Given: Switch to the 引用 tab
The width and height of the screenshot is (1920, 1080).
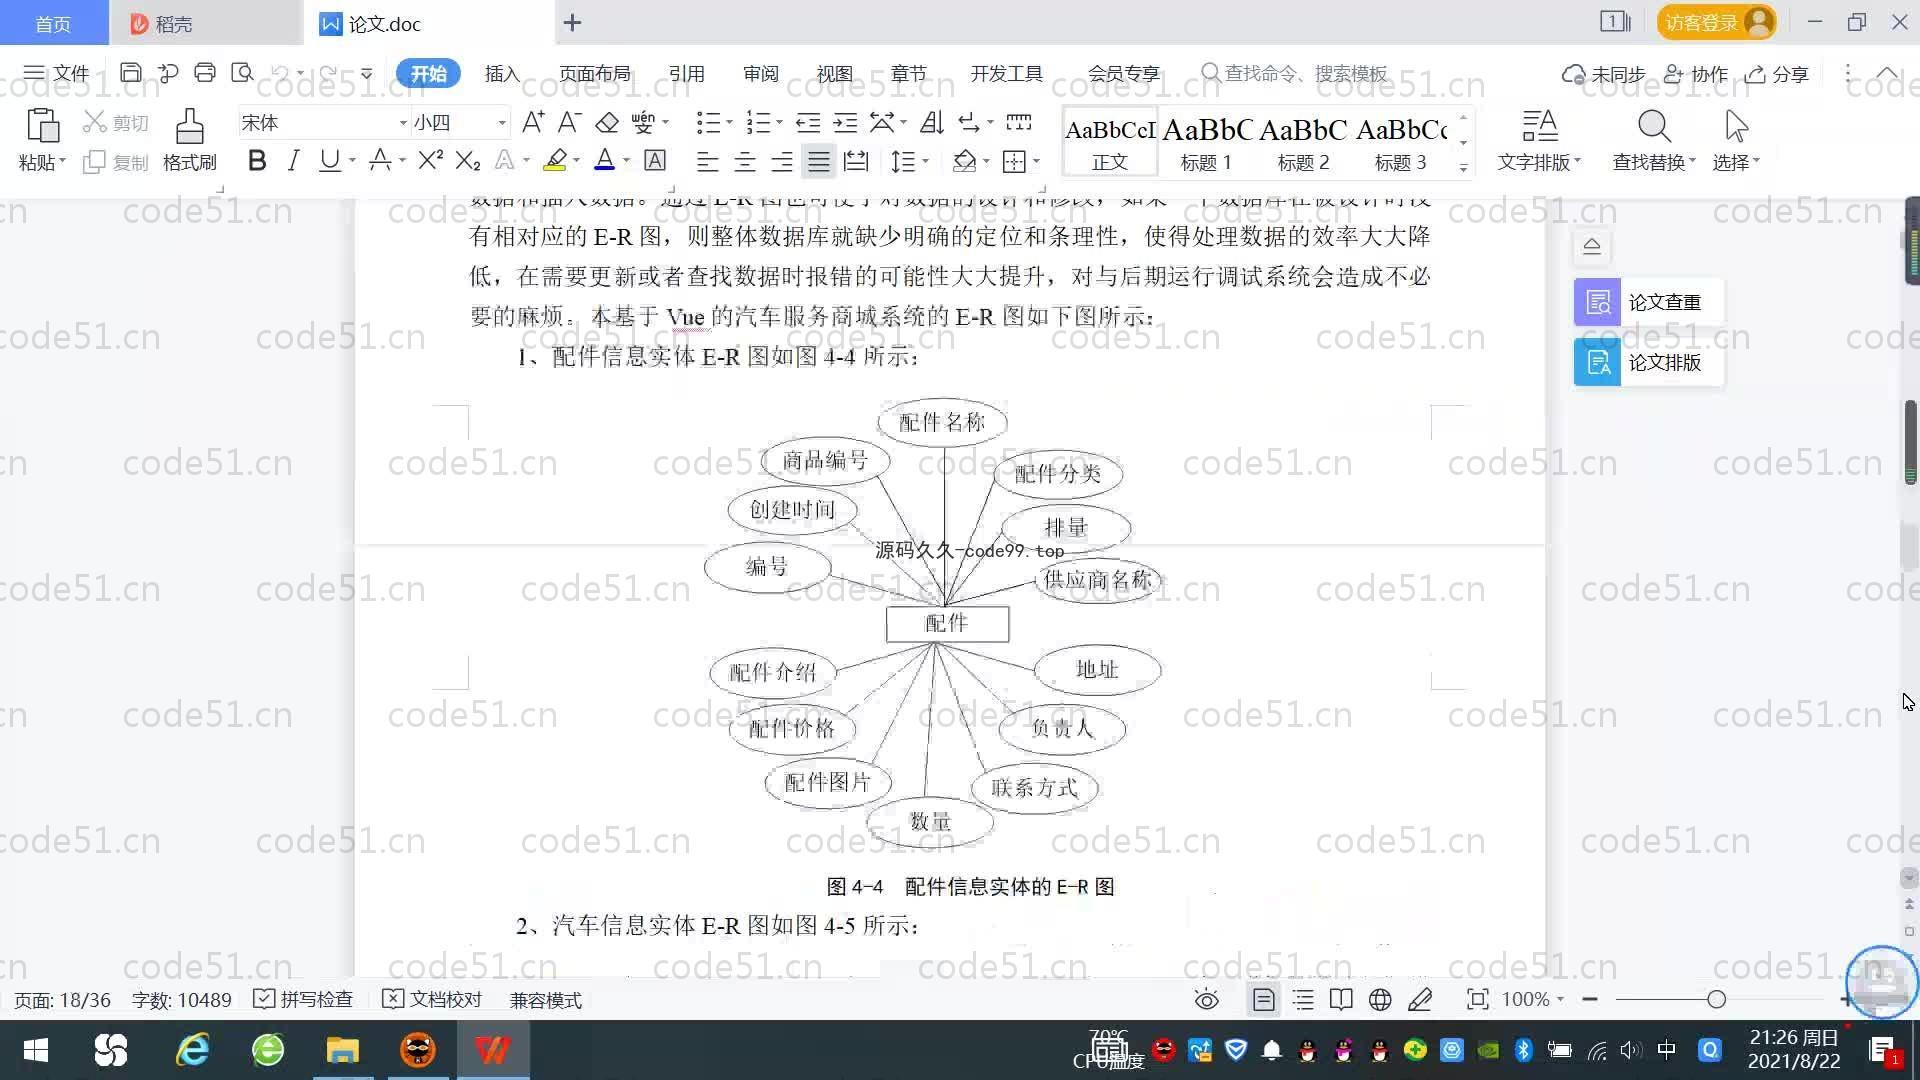Looking at the screenshot, I should (x=686, y=73).
